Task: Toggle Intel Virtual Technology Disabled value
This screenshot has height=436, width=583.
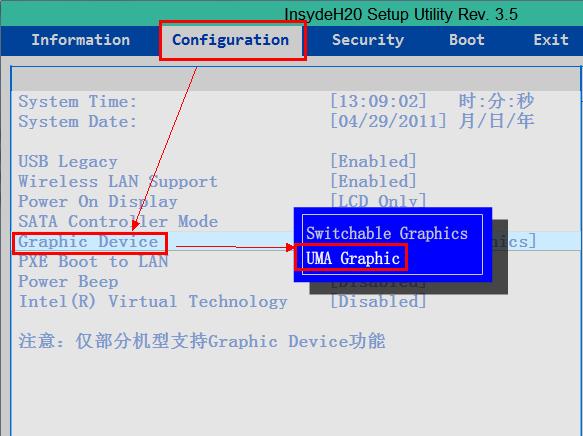Action: click(378, 301)
